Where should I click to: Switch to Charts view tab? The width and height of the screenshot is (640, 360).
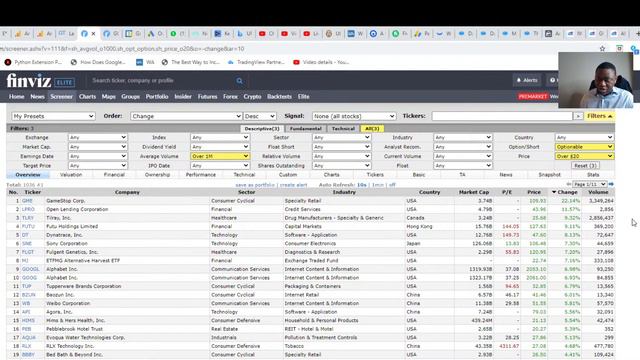(x=331, y=175)
